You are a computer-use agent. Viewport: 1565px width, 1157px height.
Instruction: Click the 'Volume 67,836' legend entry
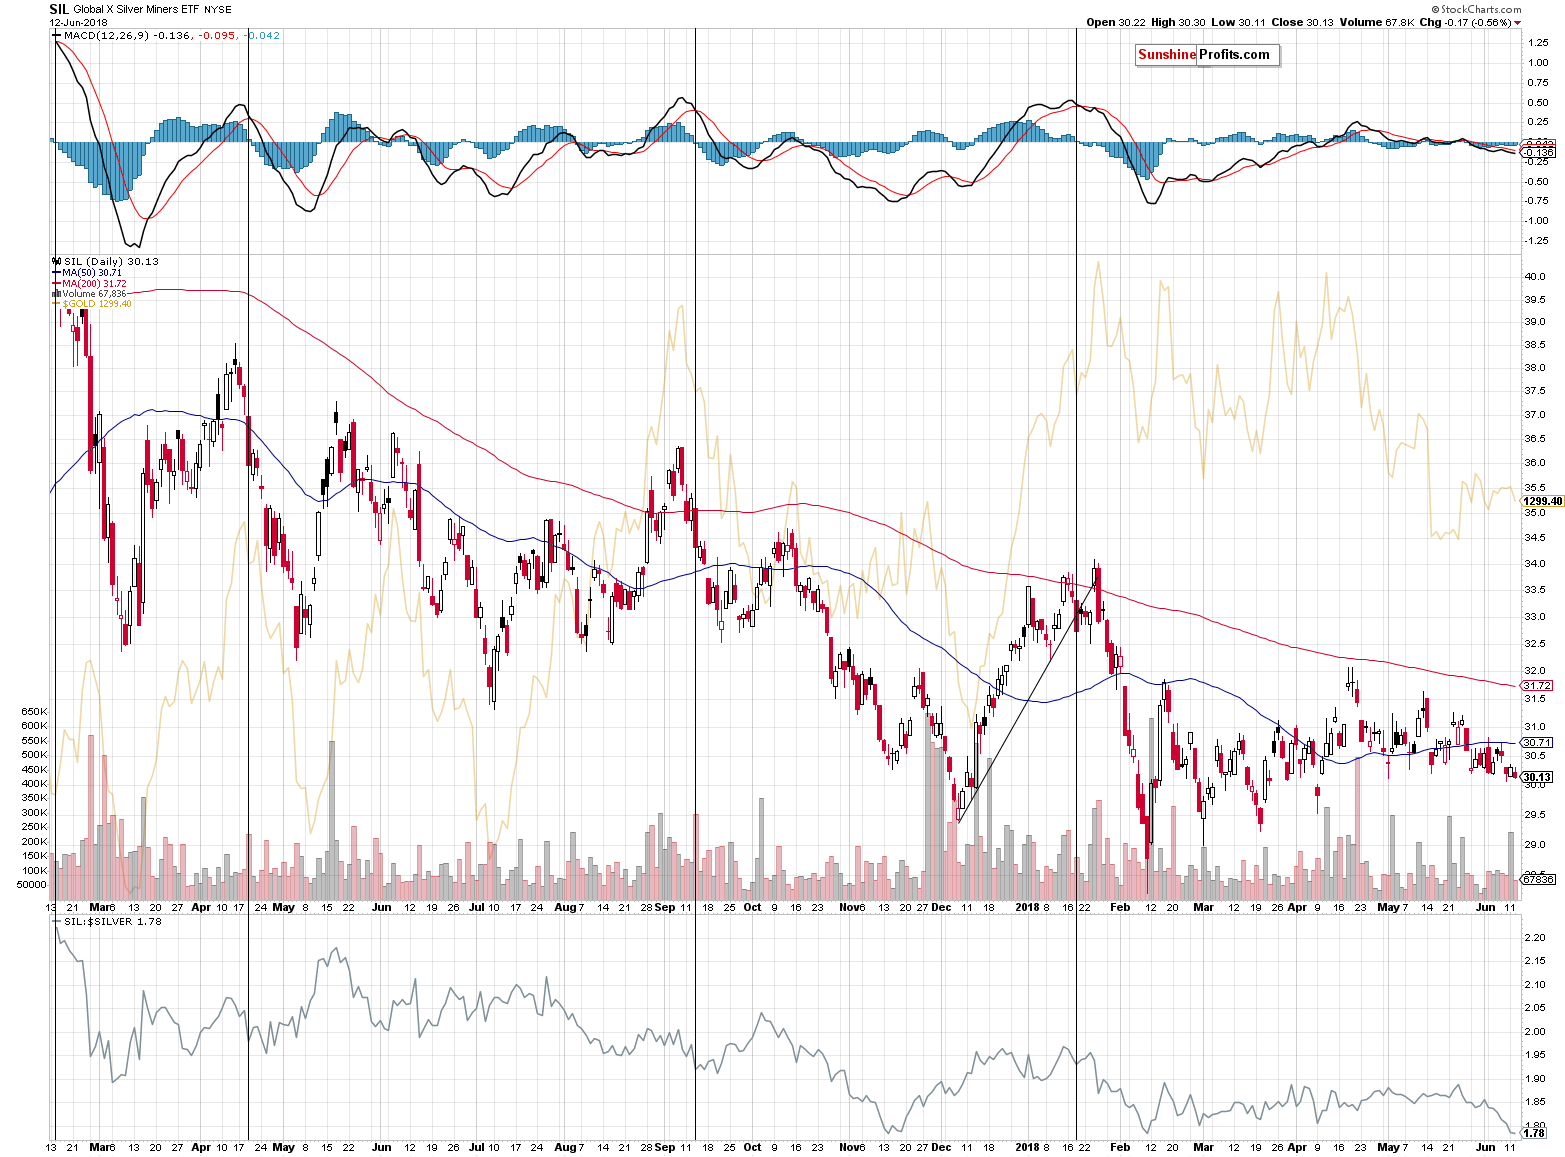(x=94, y=294)
